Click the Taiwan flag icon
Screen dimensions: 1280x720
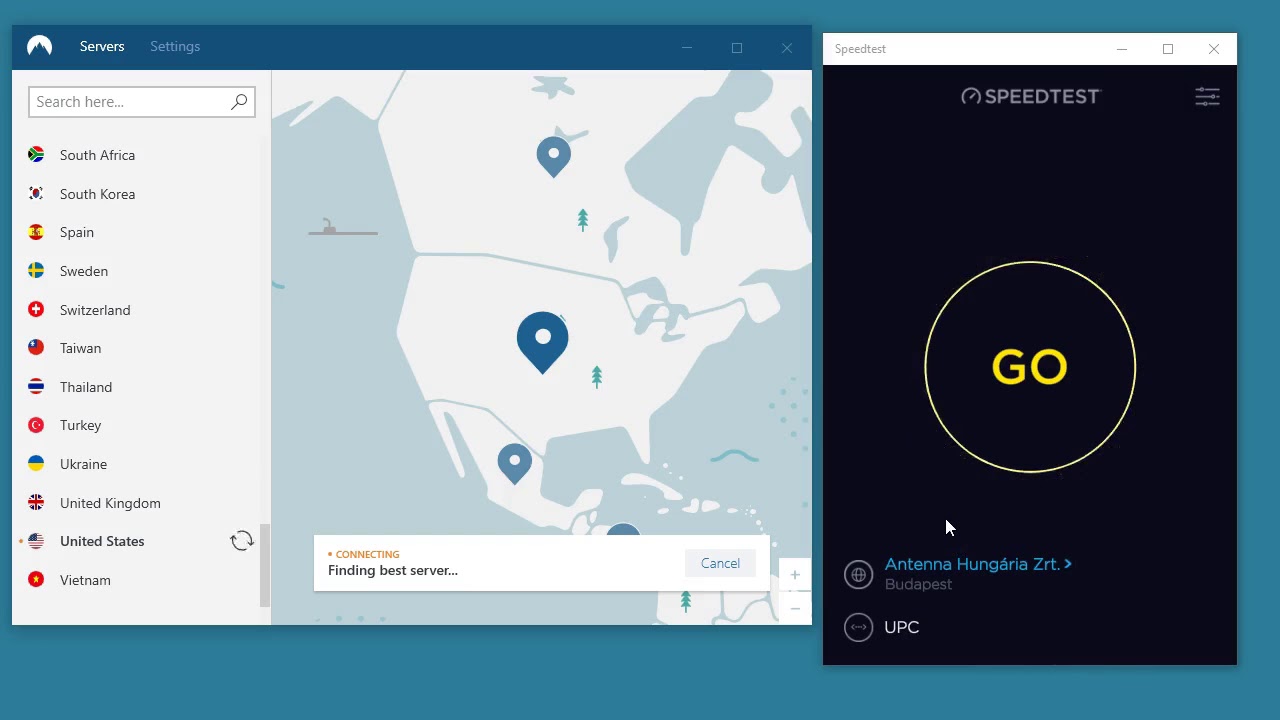click(x=36, y=348)
